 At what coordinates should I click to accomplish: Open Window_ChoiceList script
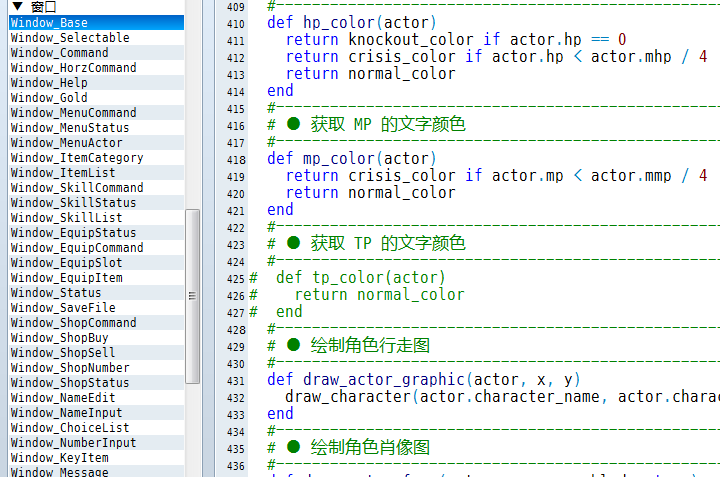tap(96, 427)
